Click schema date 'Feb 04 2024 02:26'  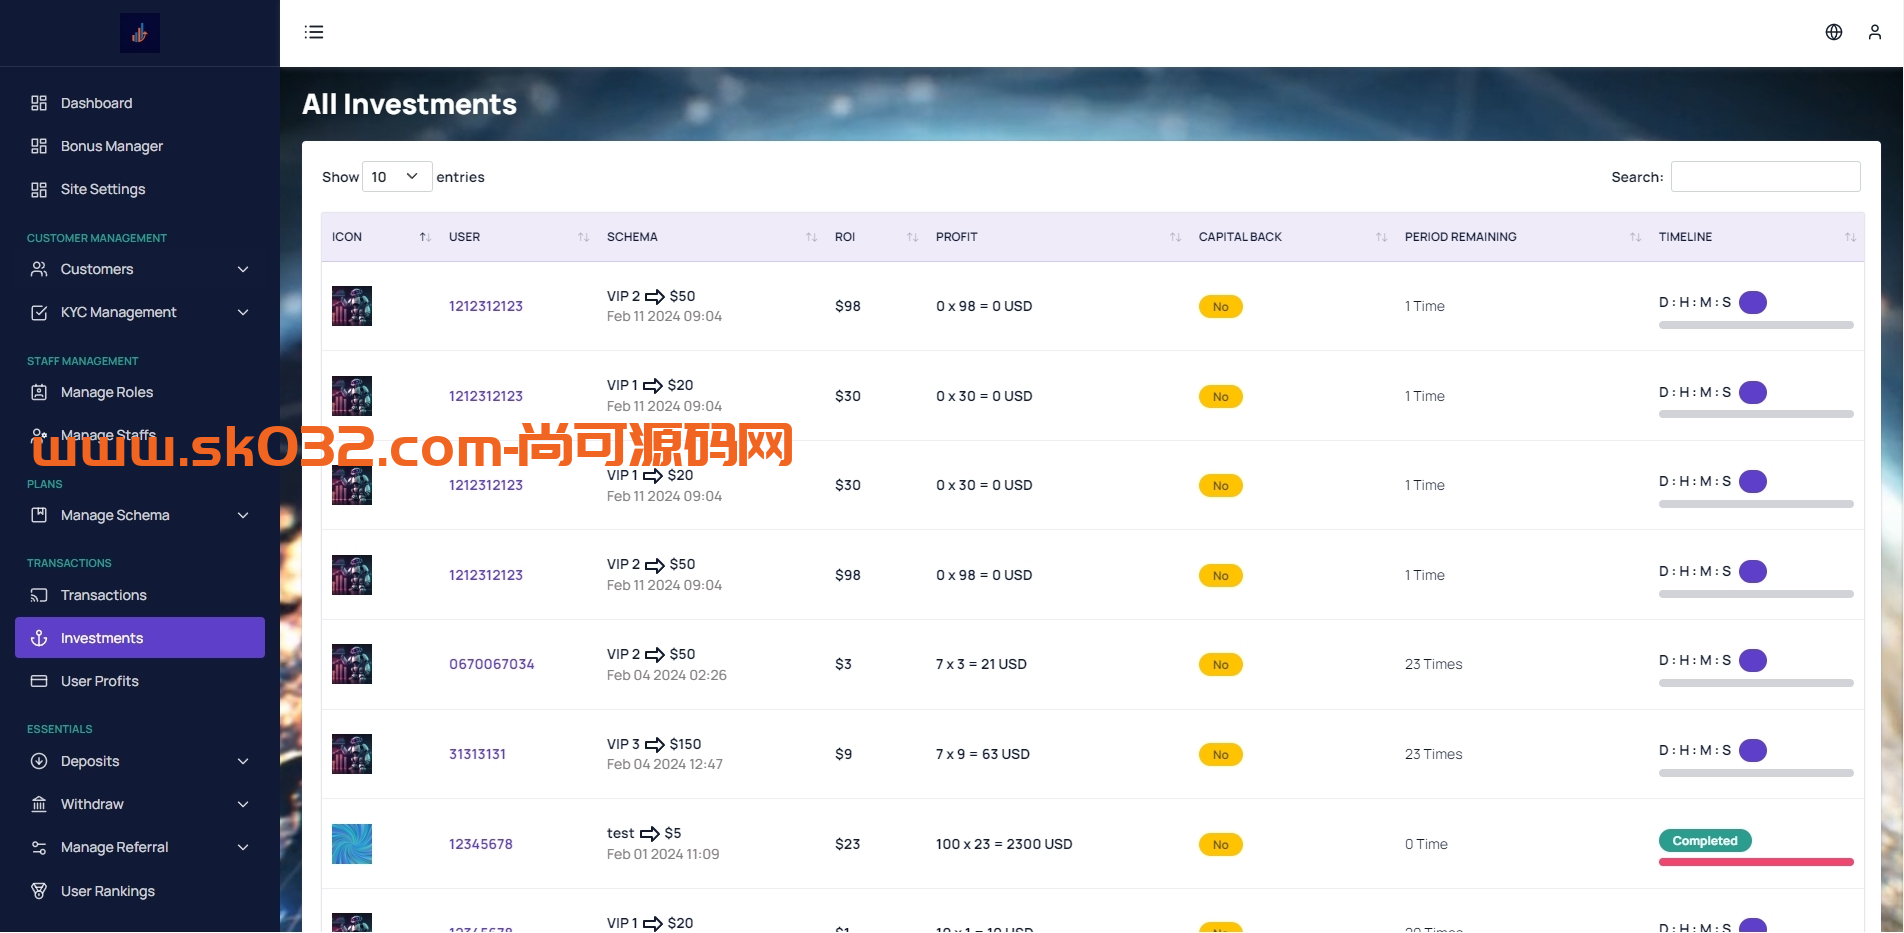[666, 675]
